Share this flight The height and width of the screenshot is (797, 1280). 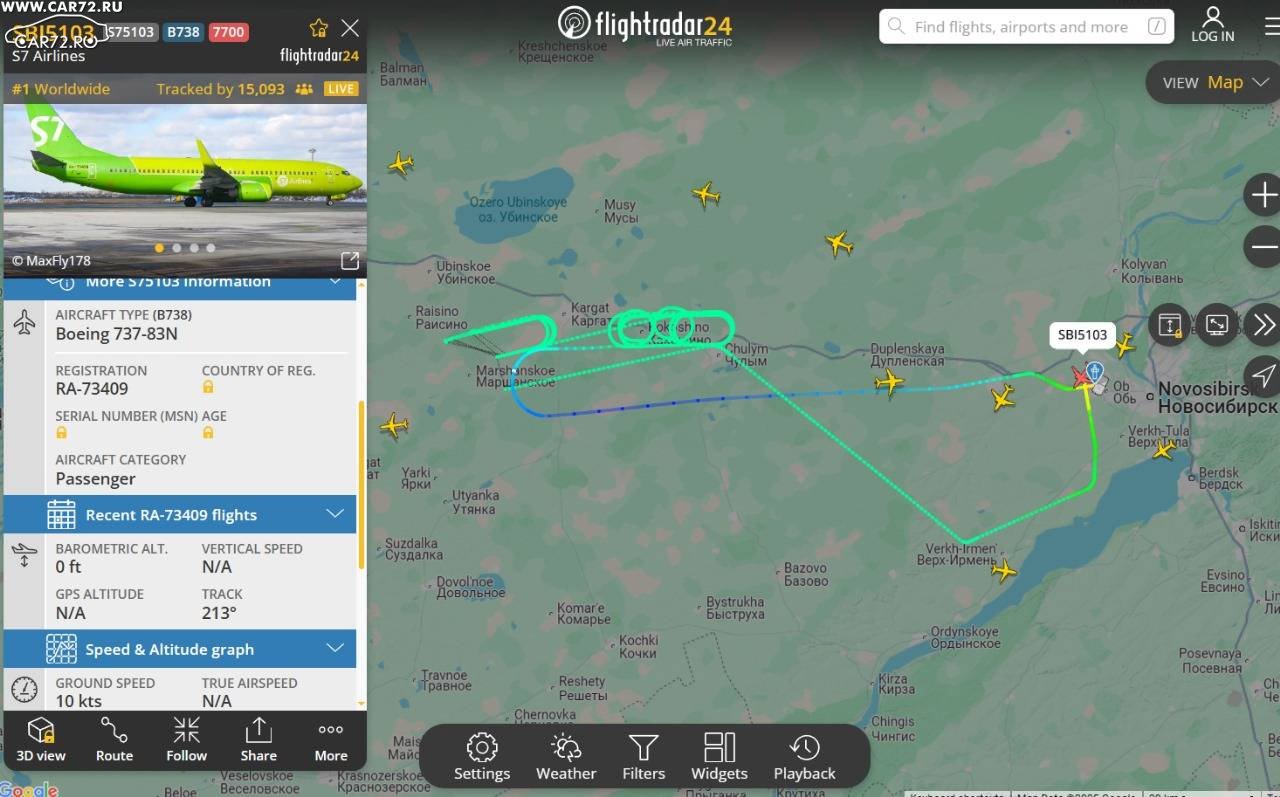(x=258, y=740)
